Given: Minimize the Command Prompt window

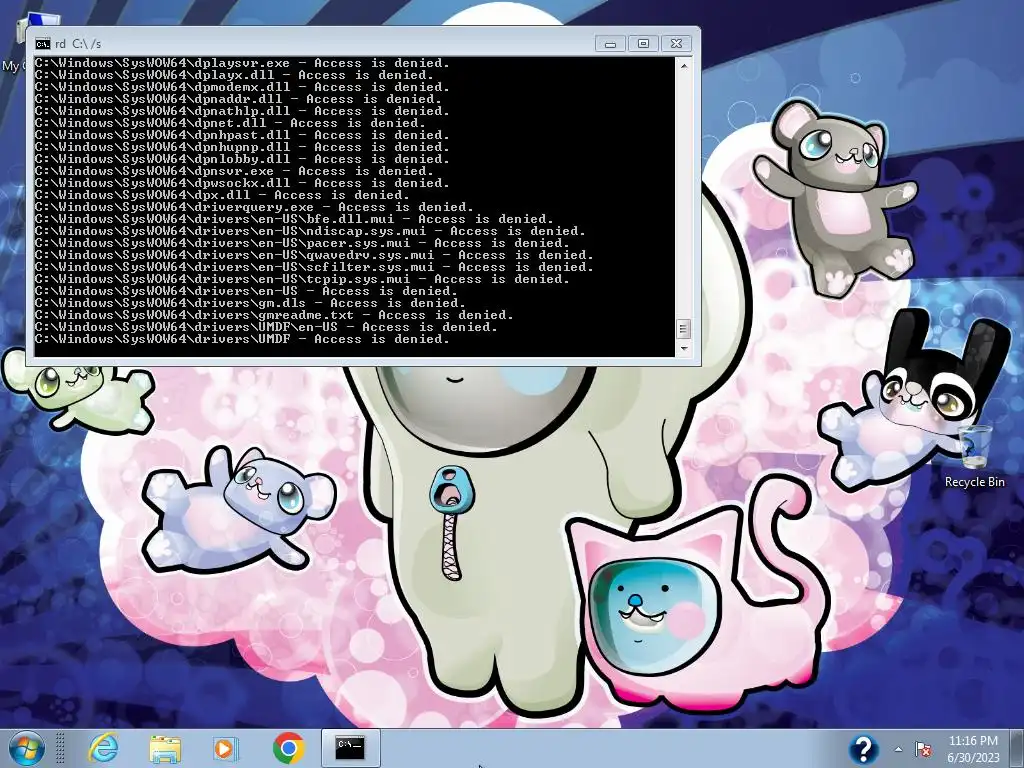Looking at the screenshot, I should point(611,44).
